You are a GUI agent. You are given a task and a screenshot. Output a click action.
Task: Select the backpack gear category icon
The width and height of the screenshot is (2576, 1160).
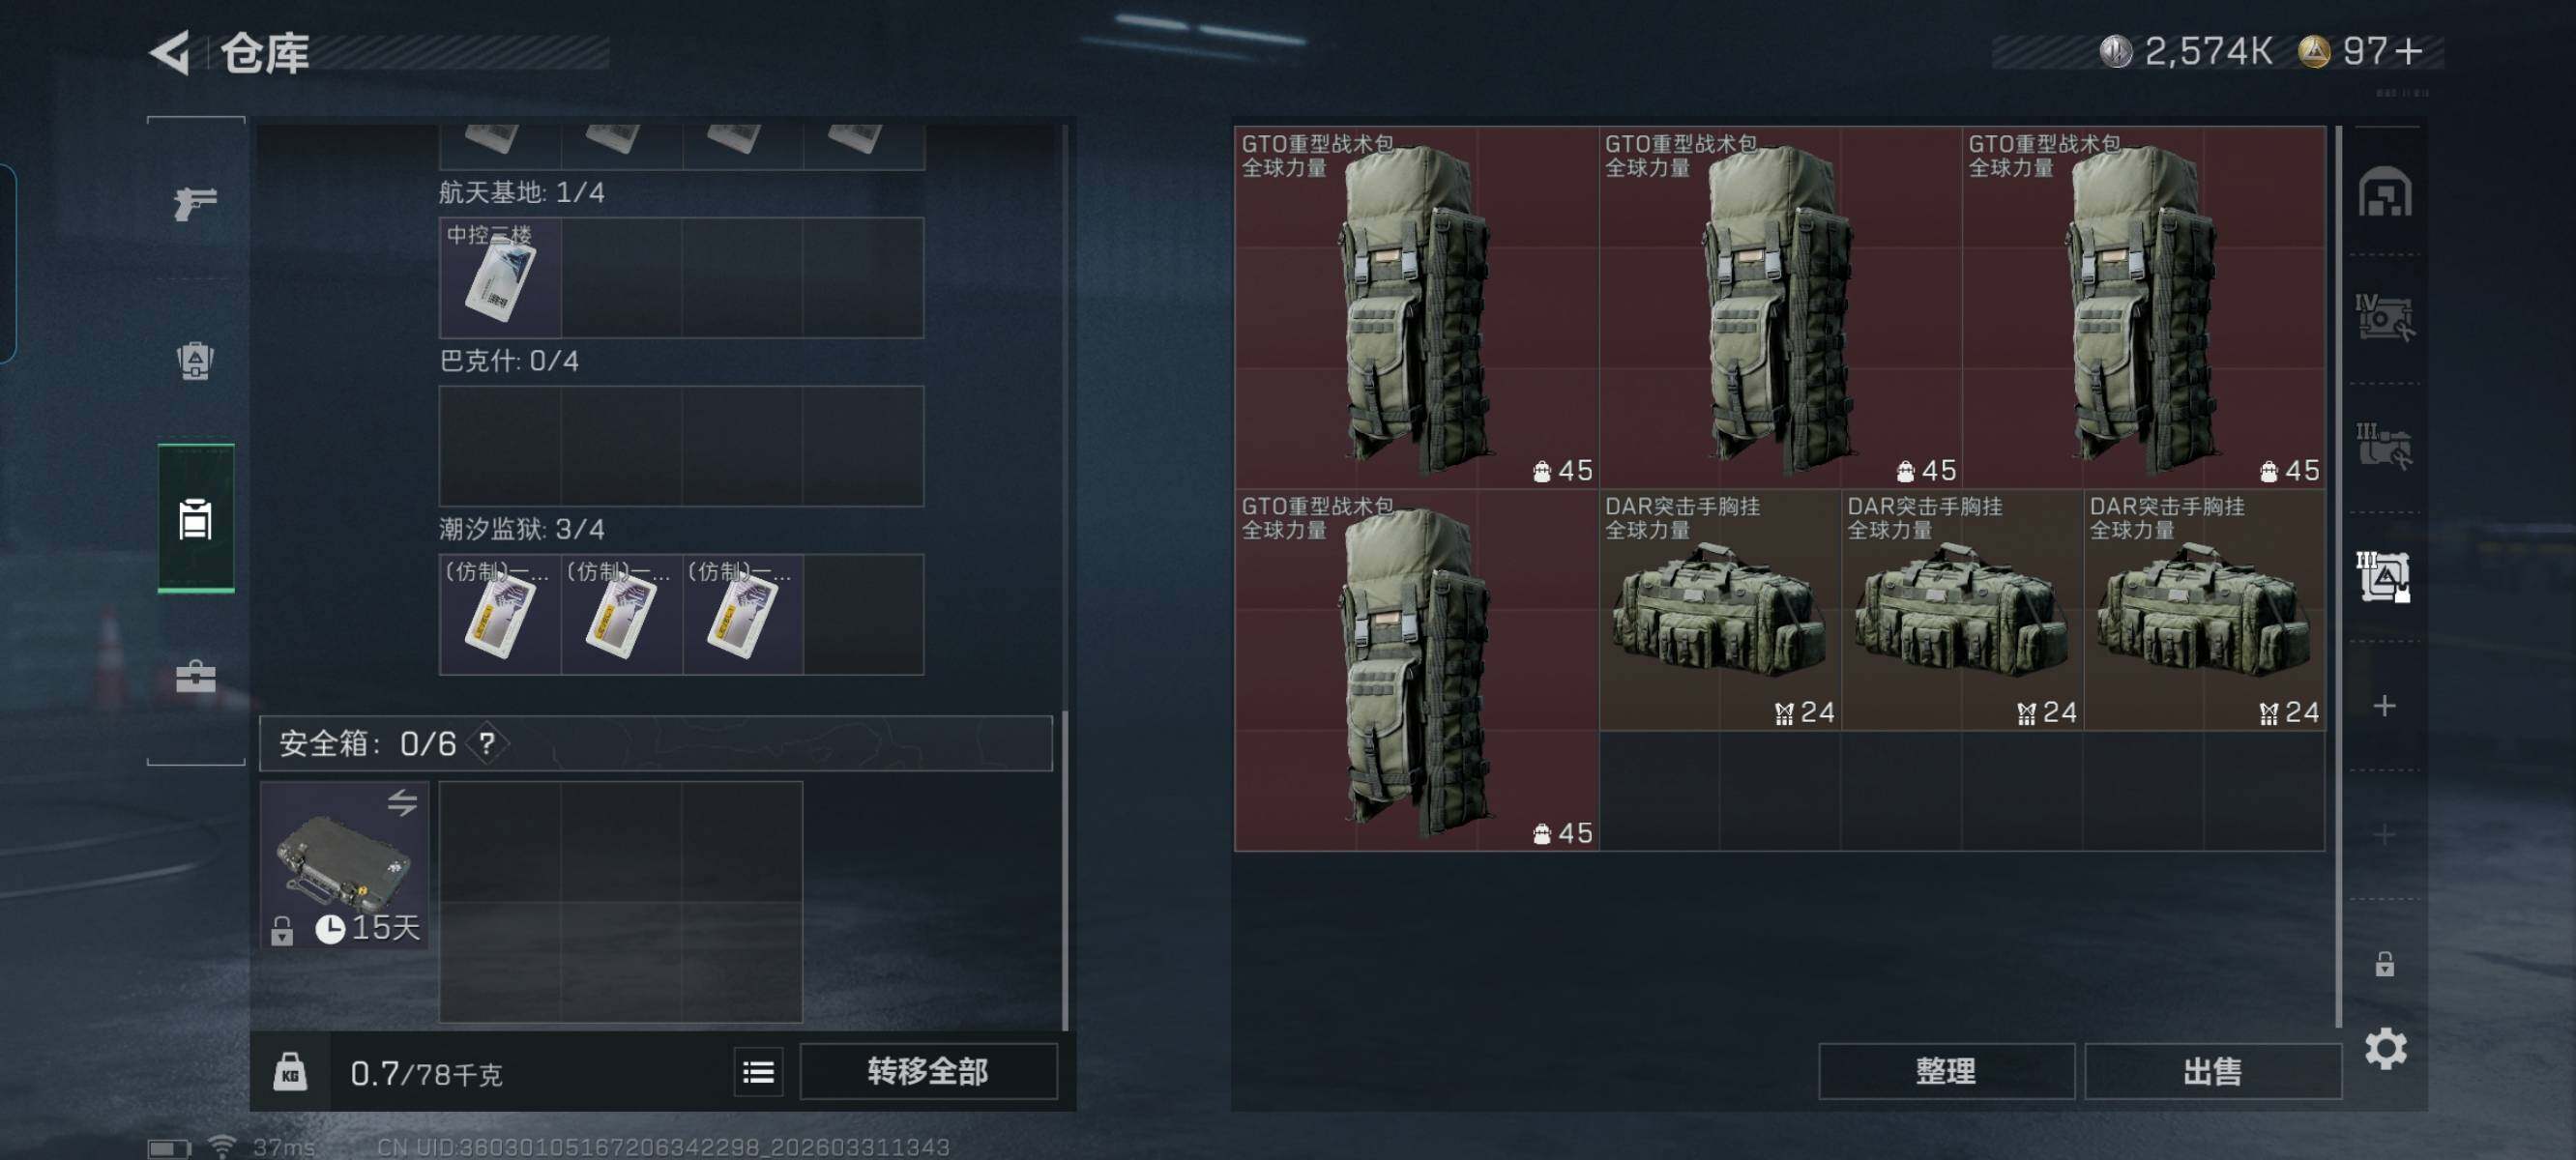coord(195,361)
